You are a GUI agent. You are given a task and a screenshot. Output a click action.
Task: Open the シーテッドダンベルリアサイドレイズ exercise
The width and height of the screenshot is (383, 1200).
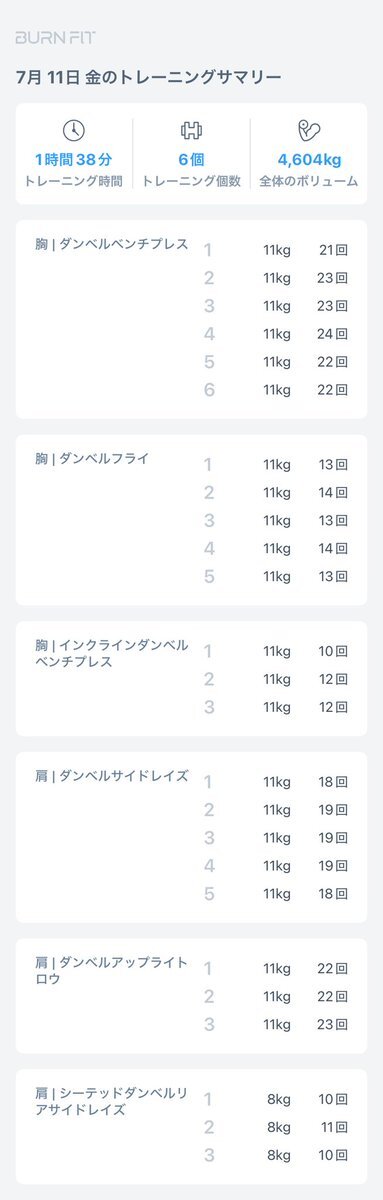click(x=111, y=1101)
